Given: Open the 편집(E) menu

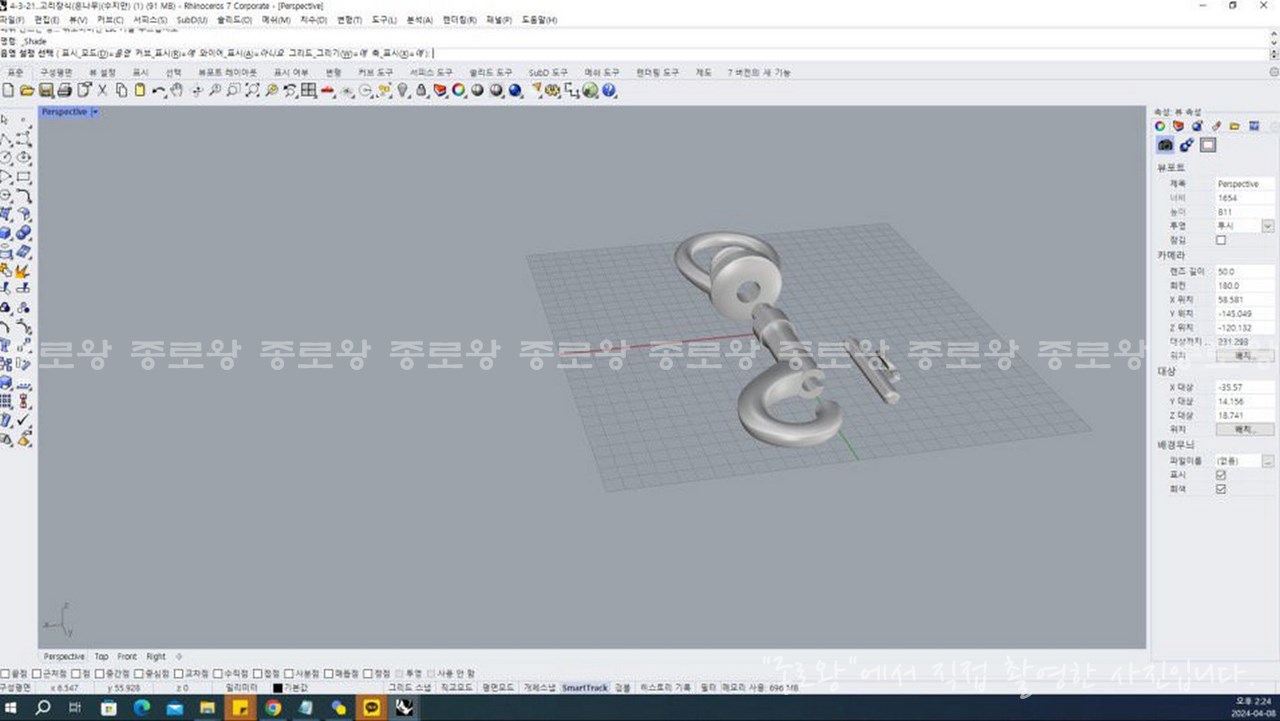Looking at the screenshot, I should pyautogui.click(x=46, y=19).
